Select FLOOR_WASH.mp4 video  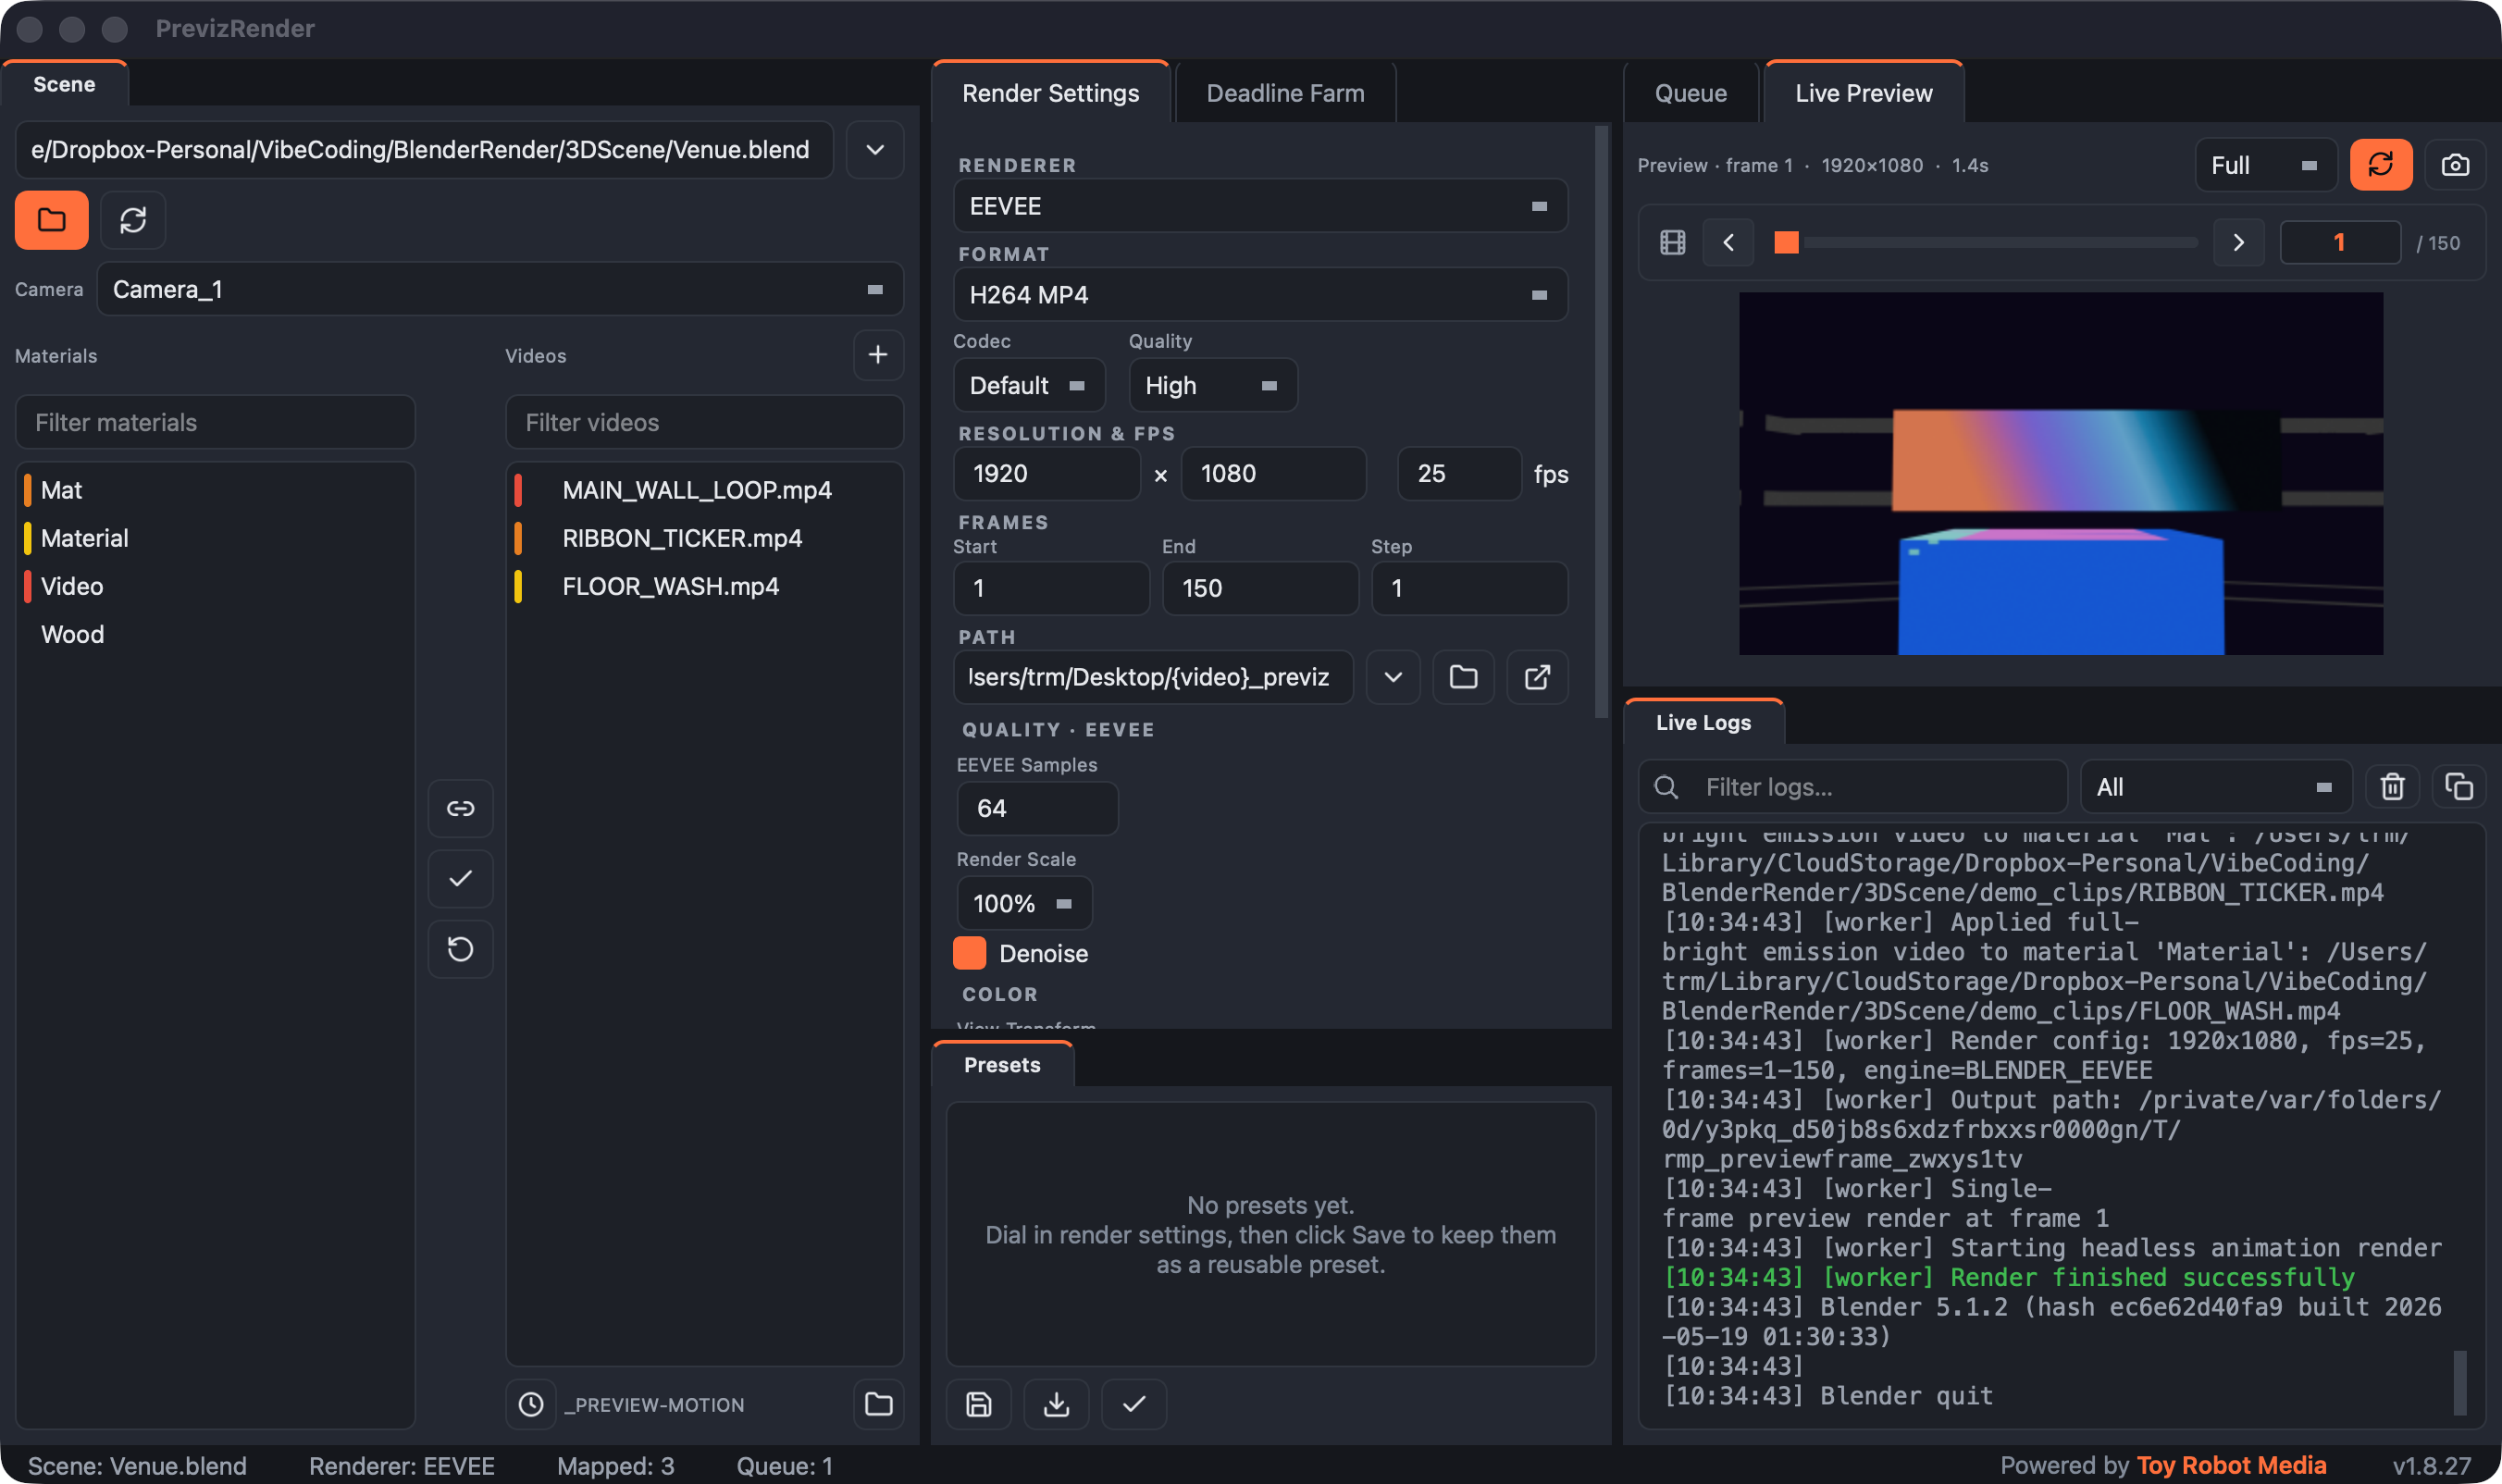pyautogui.click(x=704, y=586)
